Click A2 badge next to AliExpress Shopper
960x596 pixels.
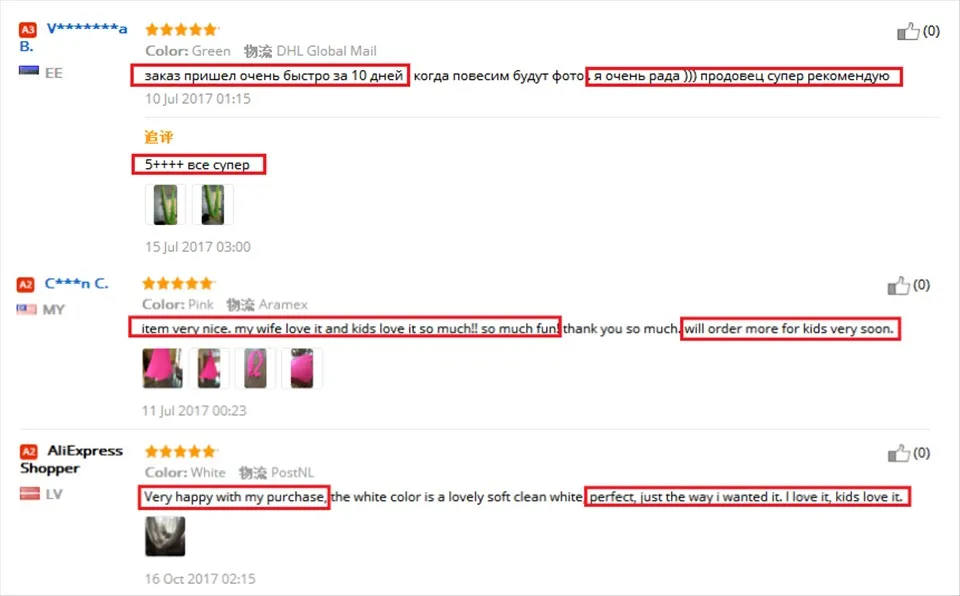(x=28, y=451)
